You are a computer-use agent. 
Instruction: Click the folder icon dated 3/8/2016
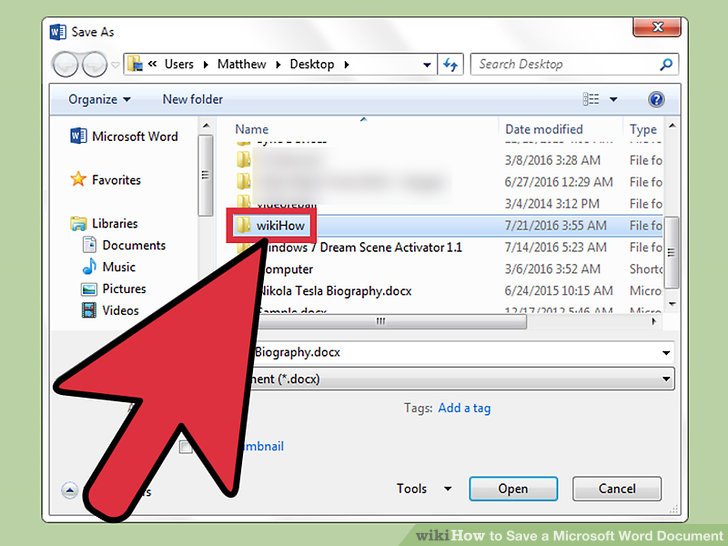244,160
